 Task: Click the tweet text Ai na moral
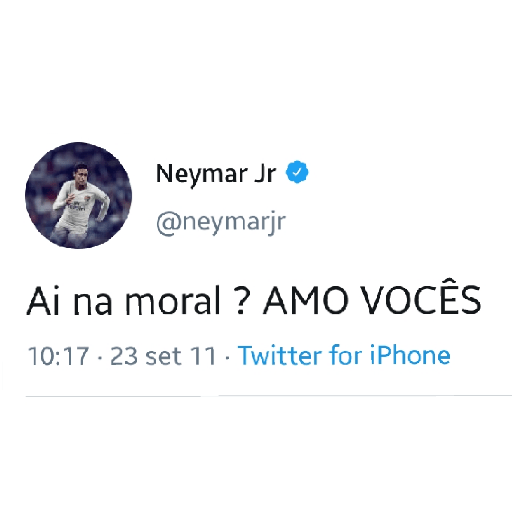click(x=124, y=300)
